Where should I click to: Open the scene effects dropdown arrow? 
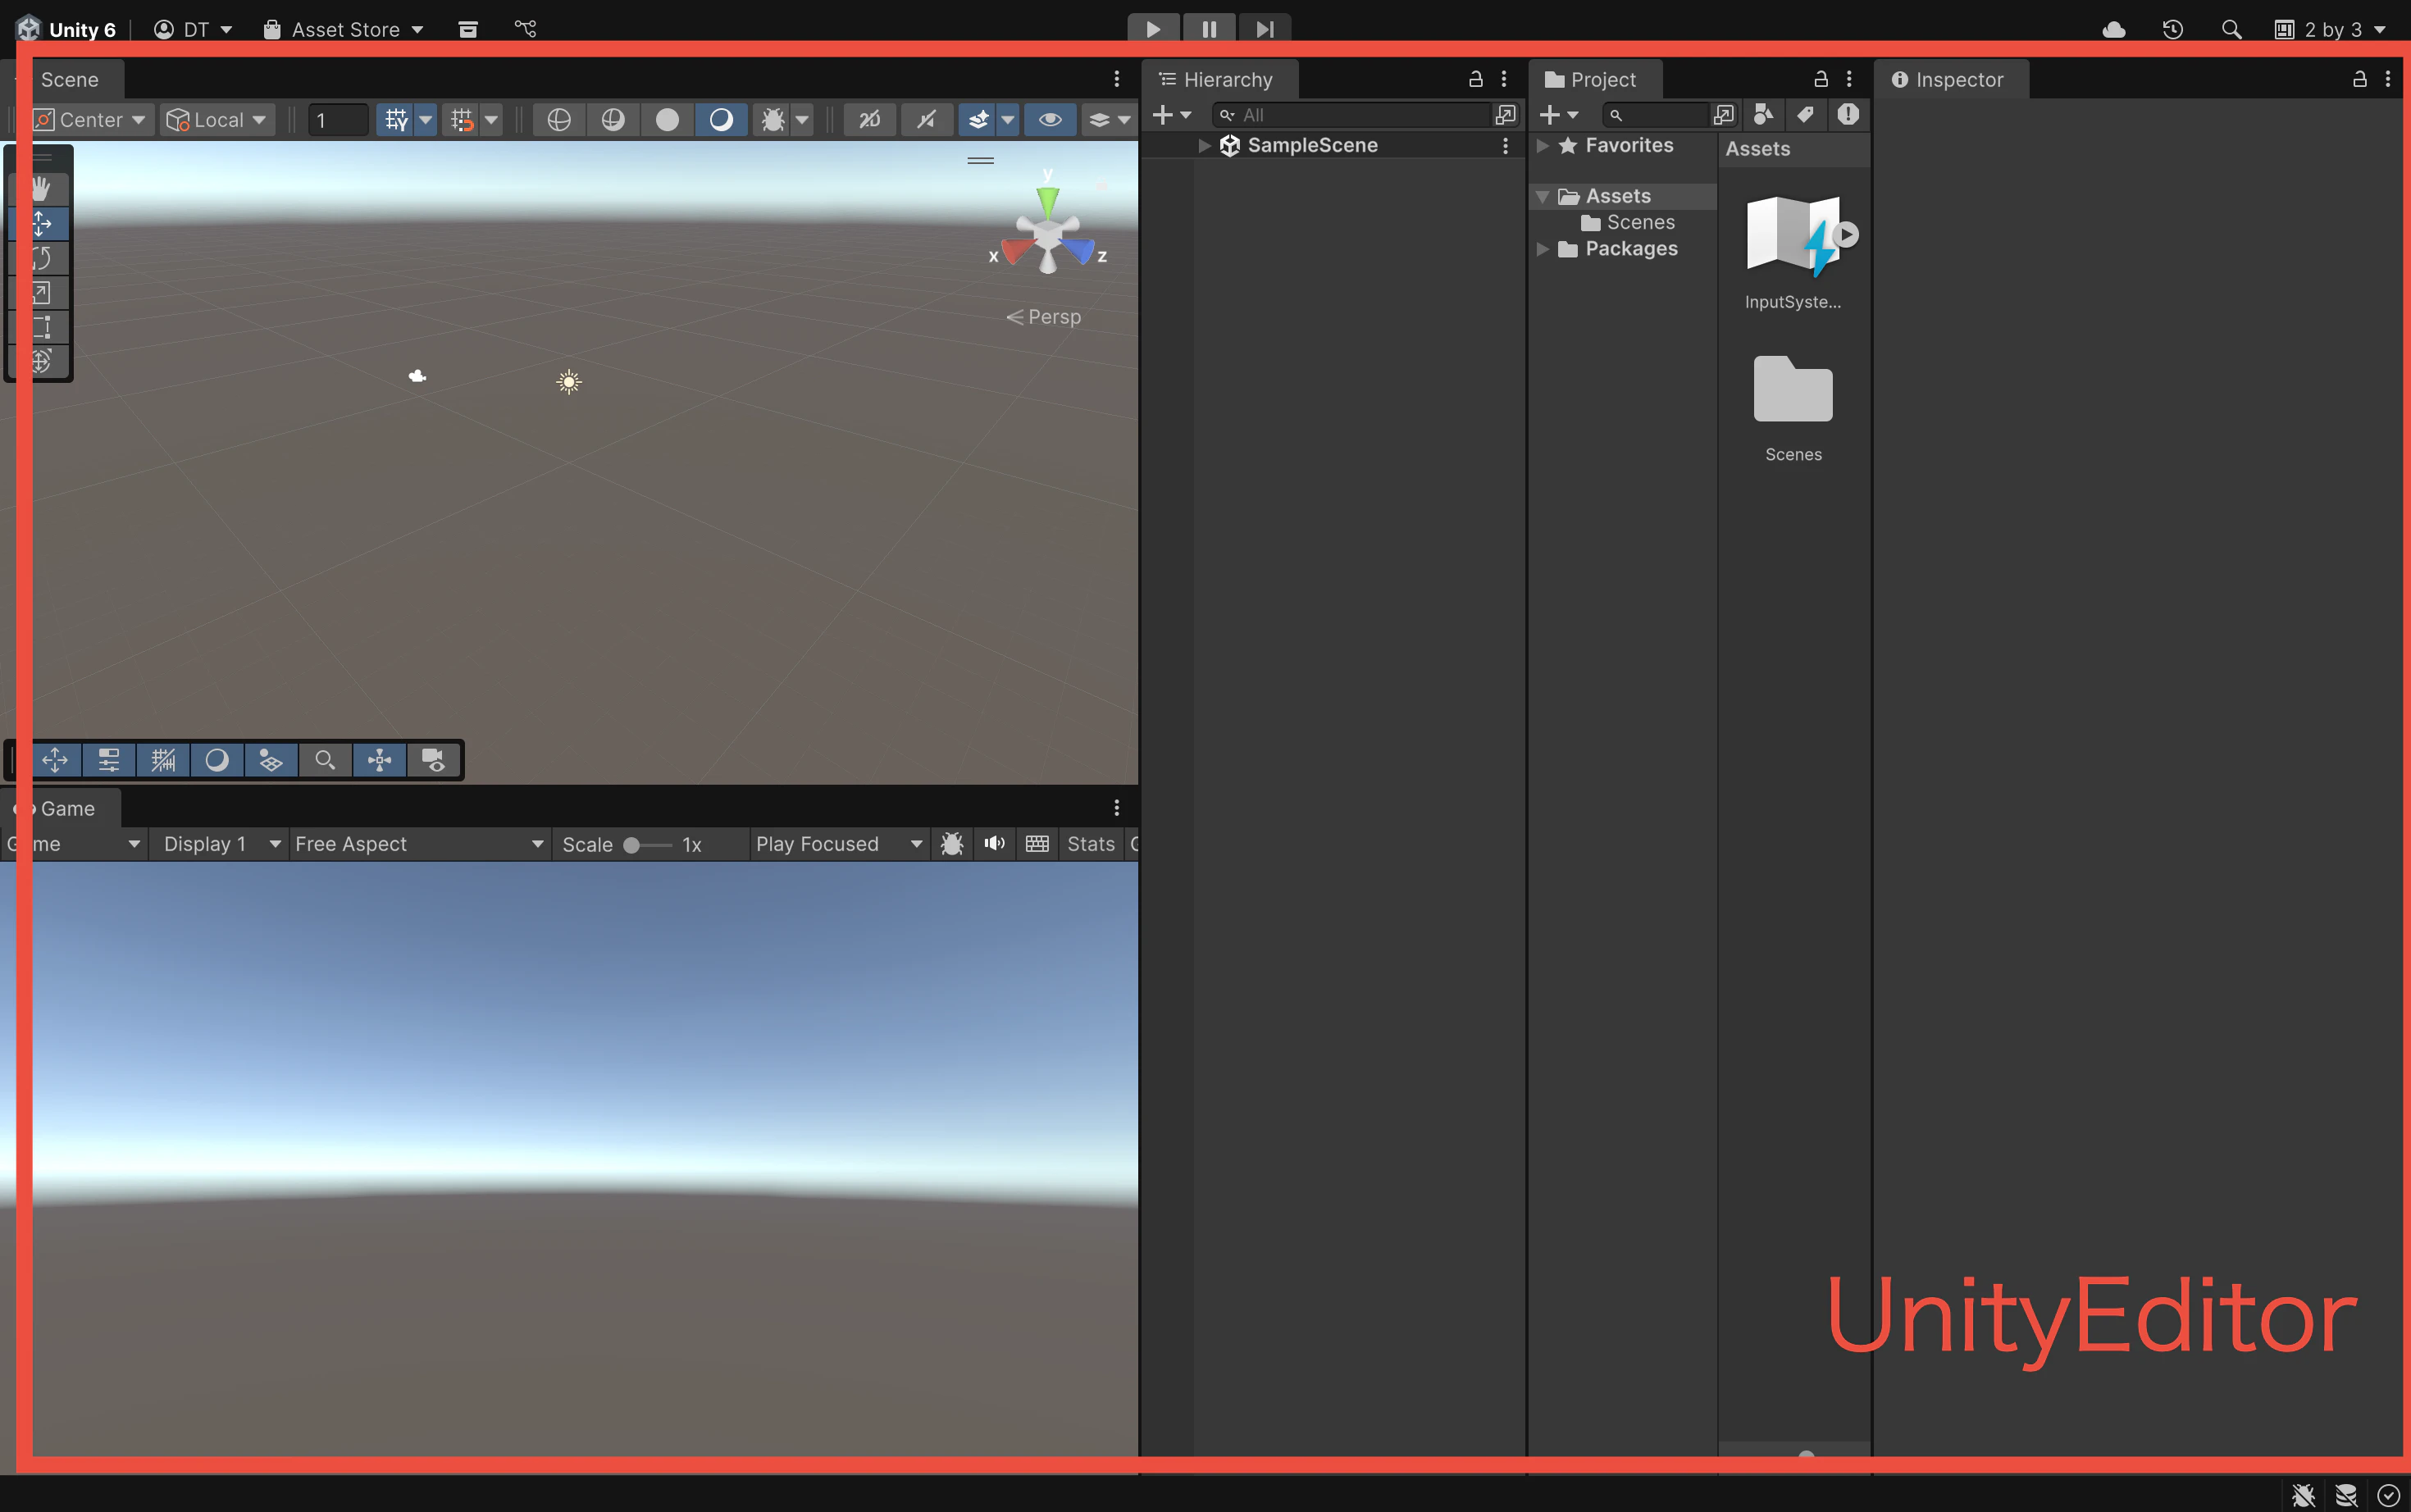coord(1008,120)
